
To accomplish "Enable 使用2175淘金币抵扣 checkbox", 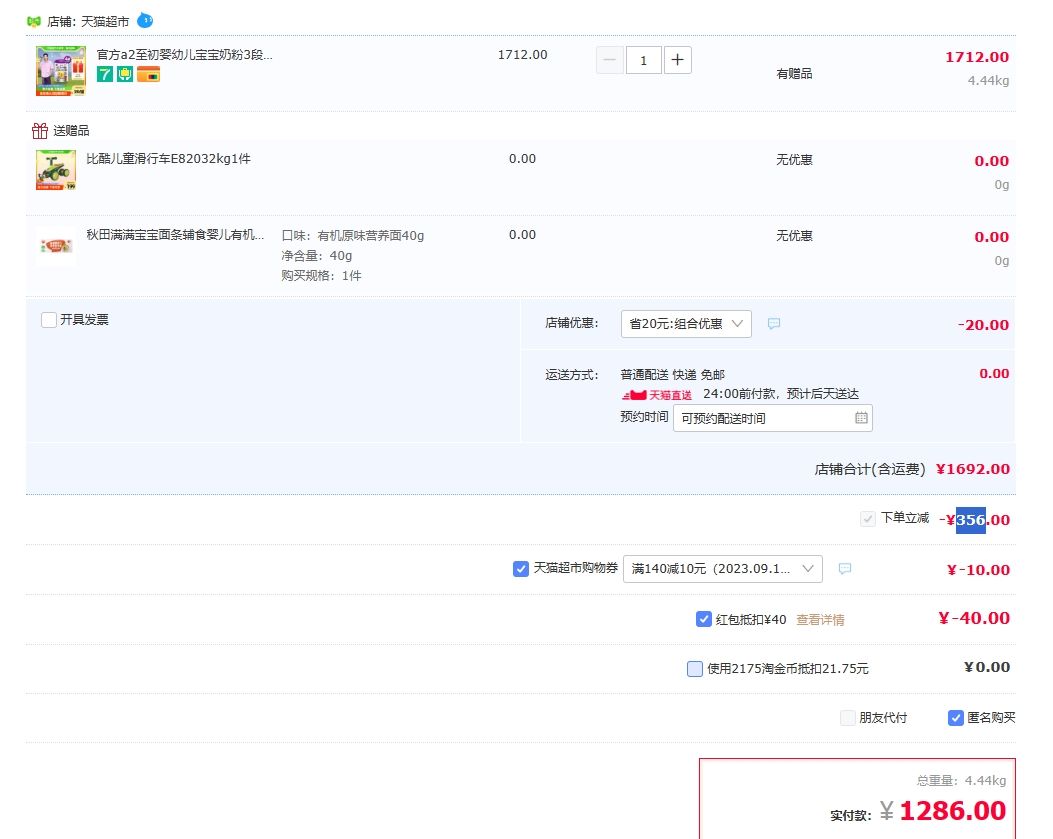I will 695,668.
